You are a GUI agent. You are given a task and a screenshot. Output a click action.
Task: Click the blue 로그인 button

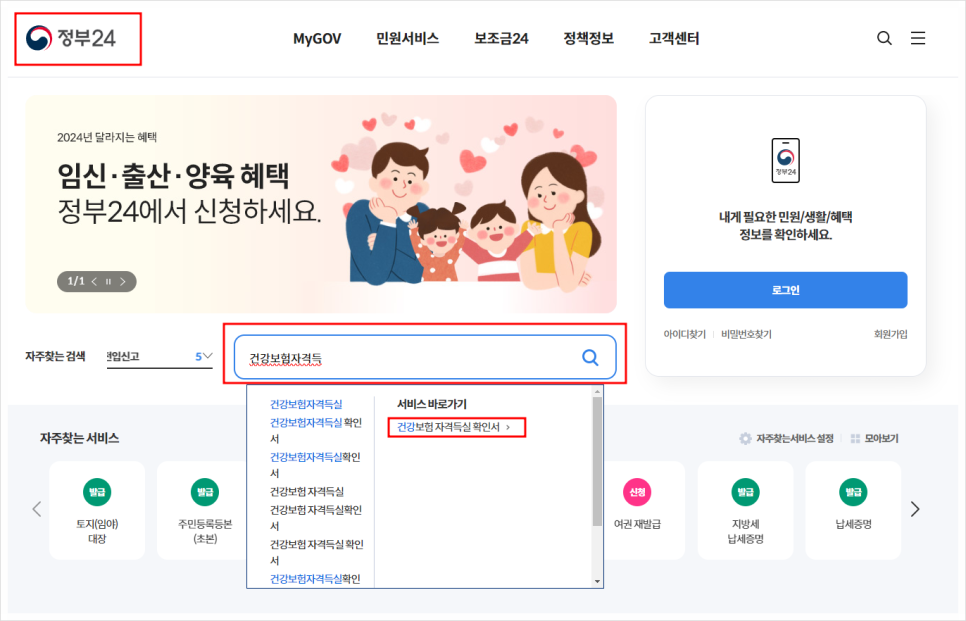tap(785, 289)
